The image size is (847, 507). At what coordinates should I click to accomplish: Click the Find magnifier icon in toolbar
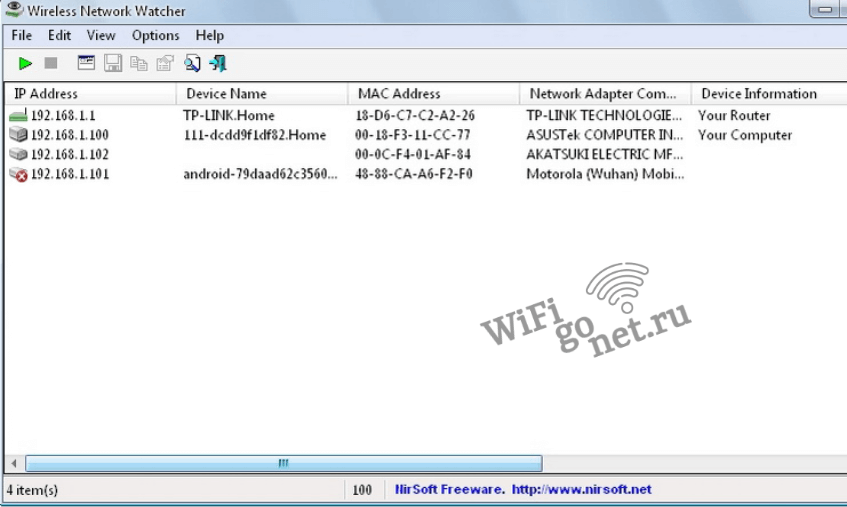(x=192, y=63)
